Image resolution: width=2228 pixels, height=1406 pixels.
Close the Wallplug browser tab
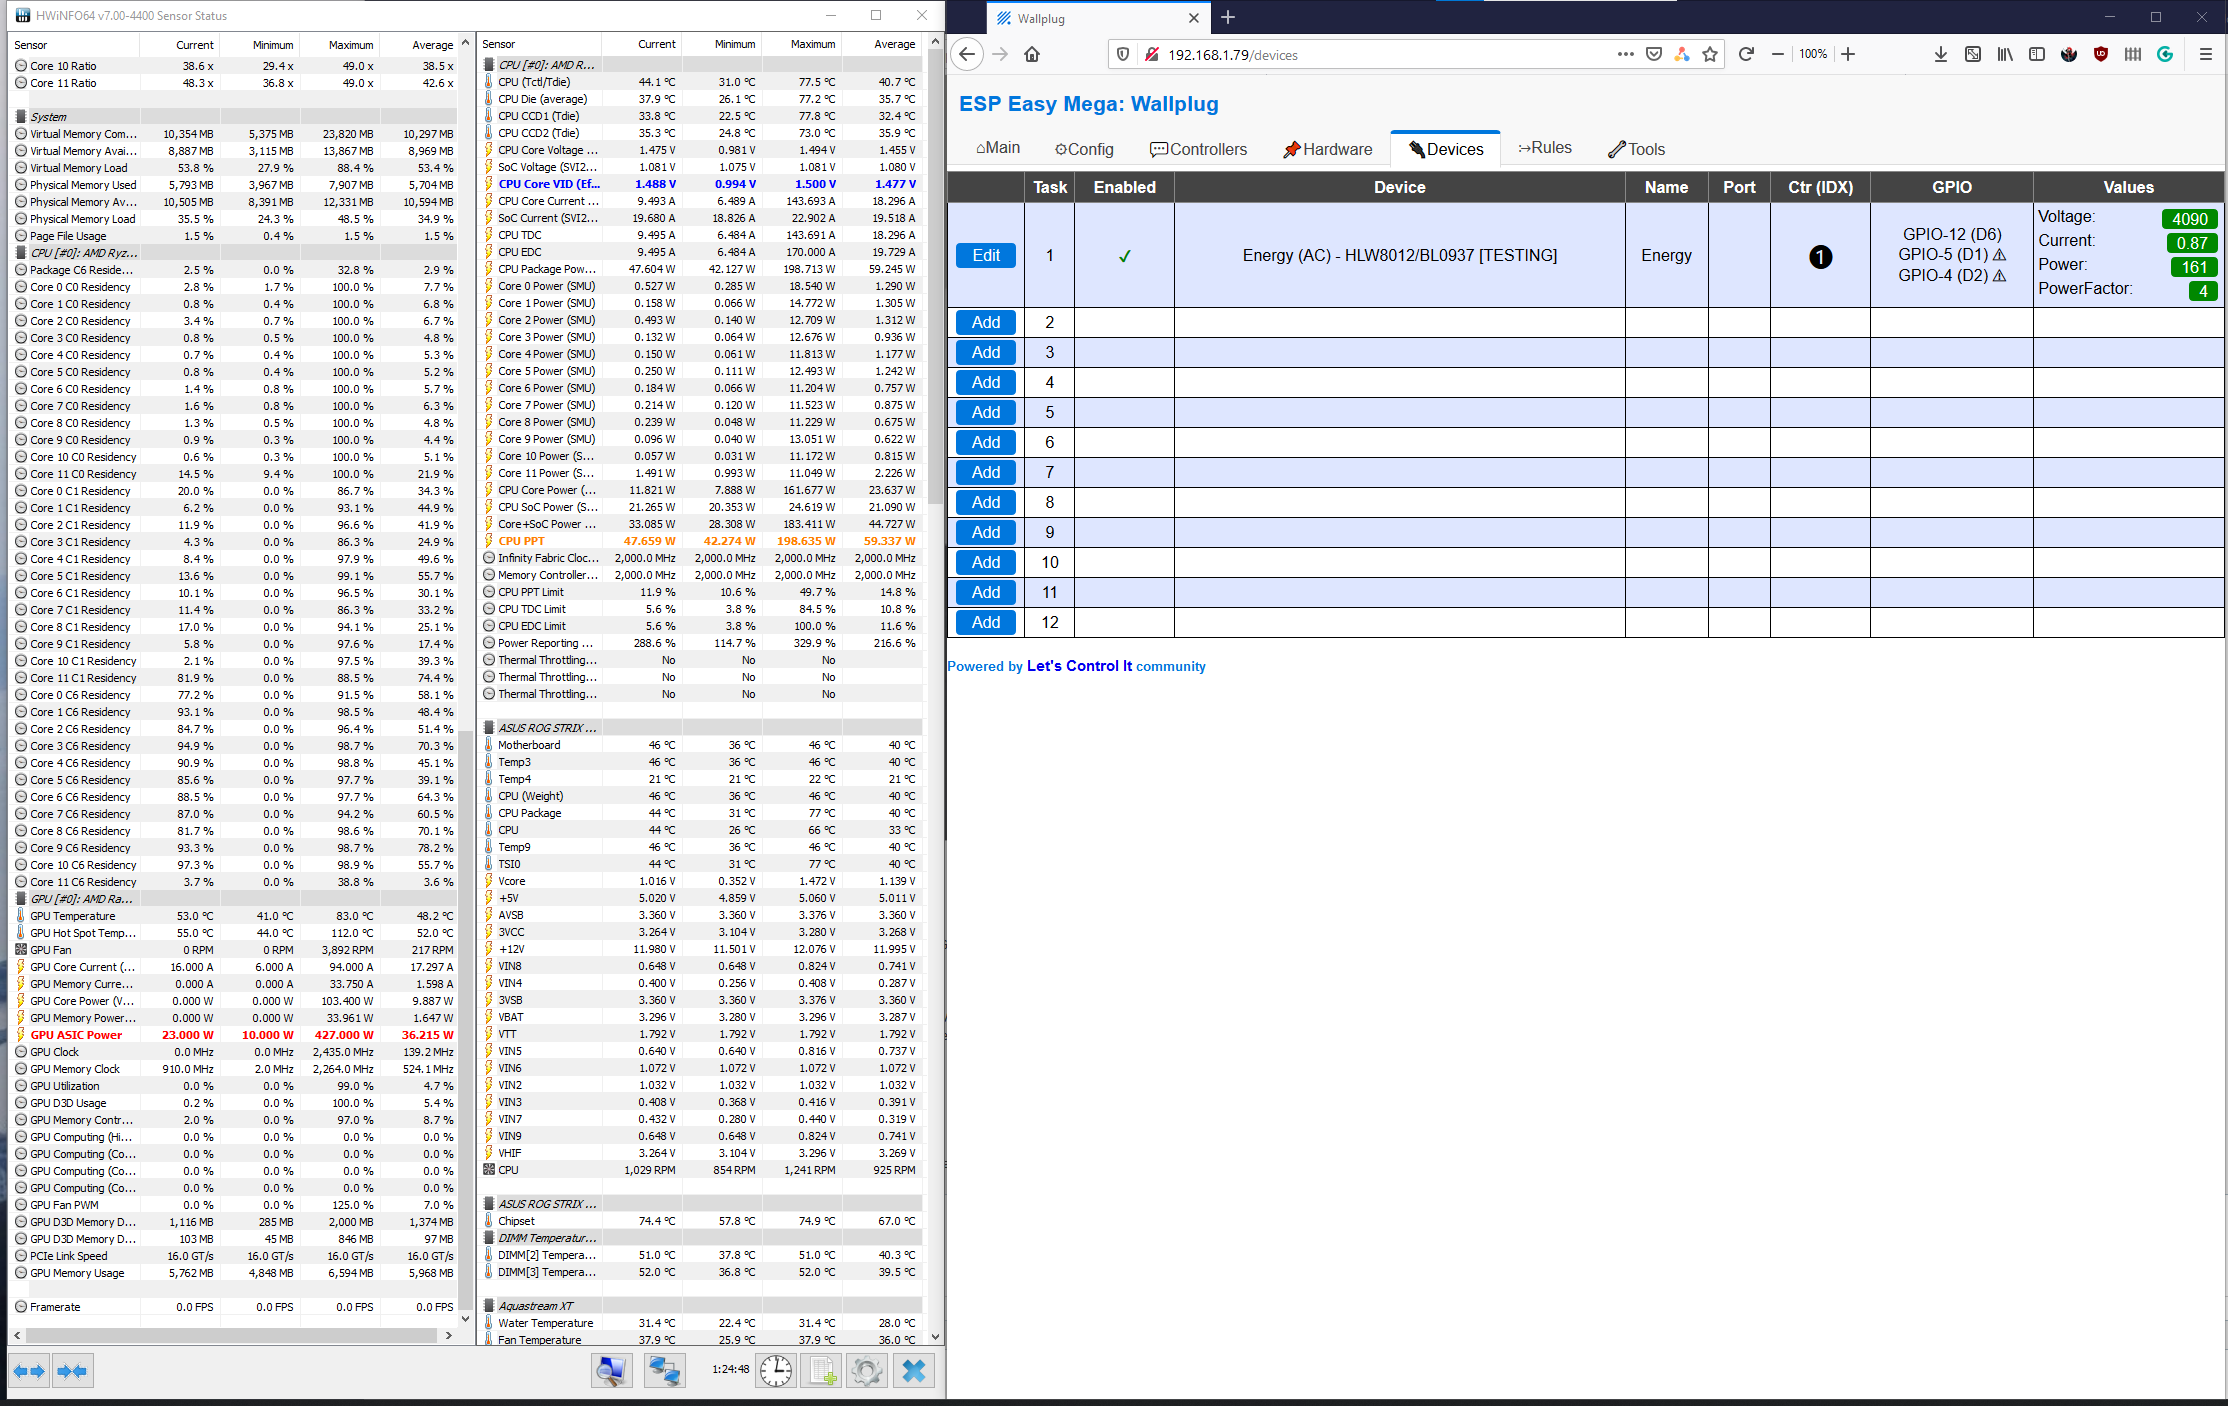1193,18
